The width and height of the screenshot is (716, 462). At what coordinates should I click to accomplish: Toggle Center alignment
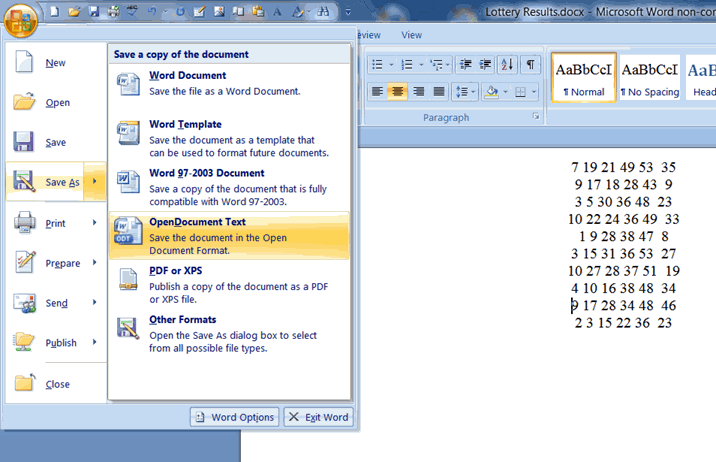pyautogui.click(x=398, y=92)
